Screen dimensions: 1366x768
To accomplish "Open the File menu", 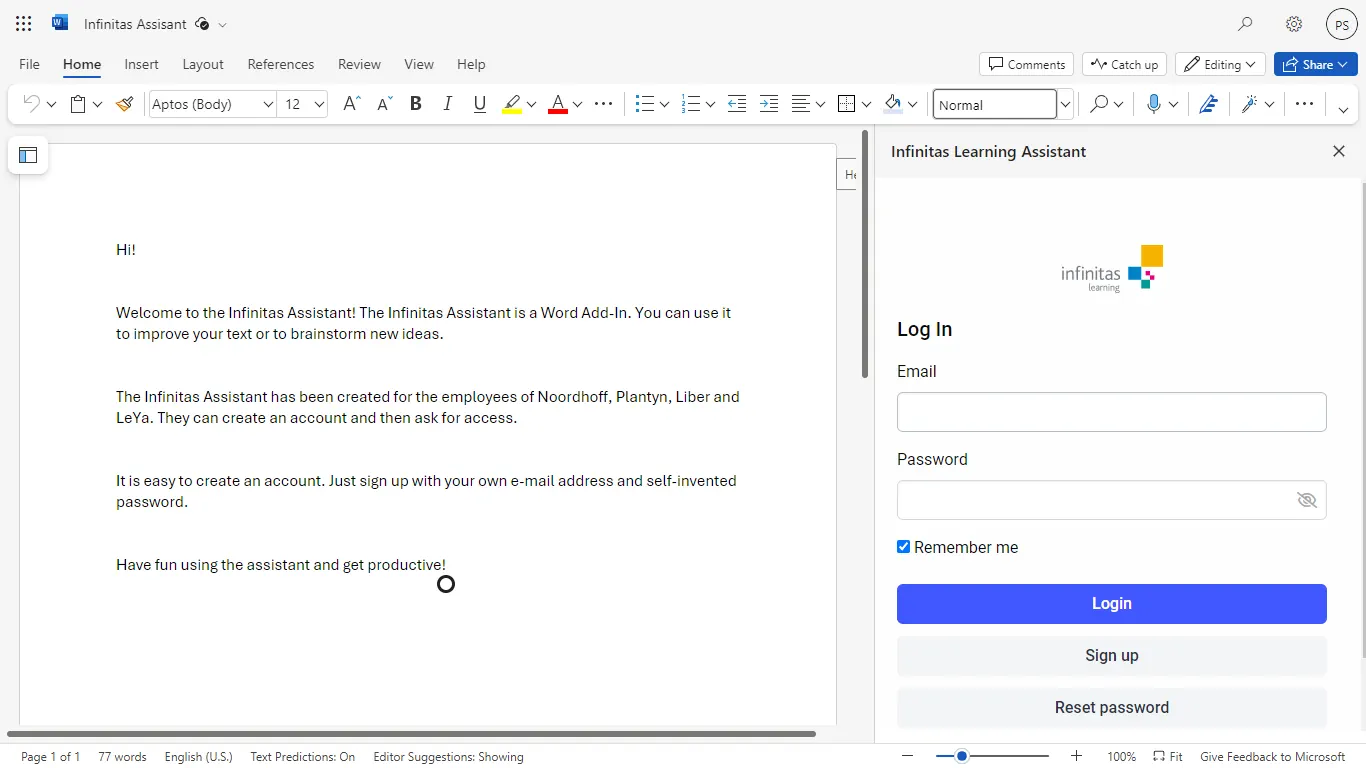I will tap(30, 64).
